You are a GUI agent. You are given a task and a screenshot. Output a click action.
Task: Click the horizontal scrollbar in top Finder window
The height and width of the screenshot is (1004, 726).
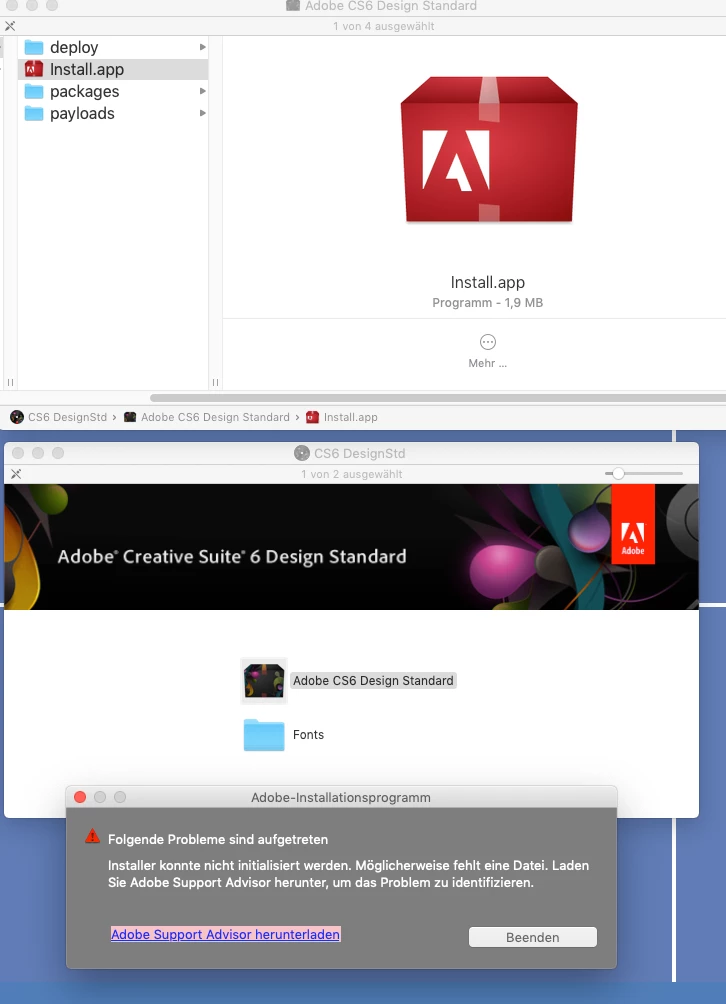pyautogui.click(x=437, y=398)
